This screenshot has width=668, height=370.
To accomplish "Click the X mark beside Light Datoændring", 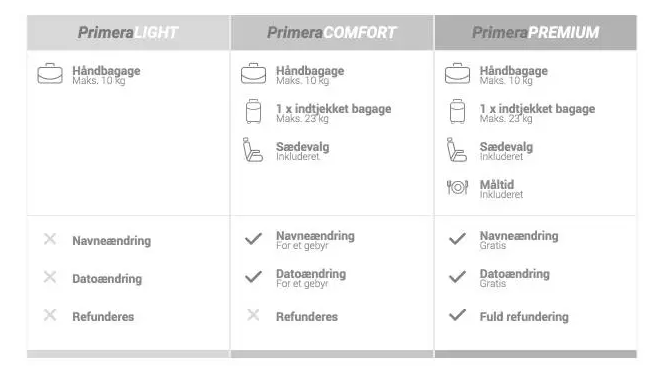I will [x=50, y=277].
